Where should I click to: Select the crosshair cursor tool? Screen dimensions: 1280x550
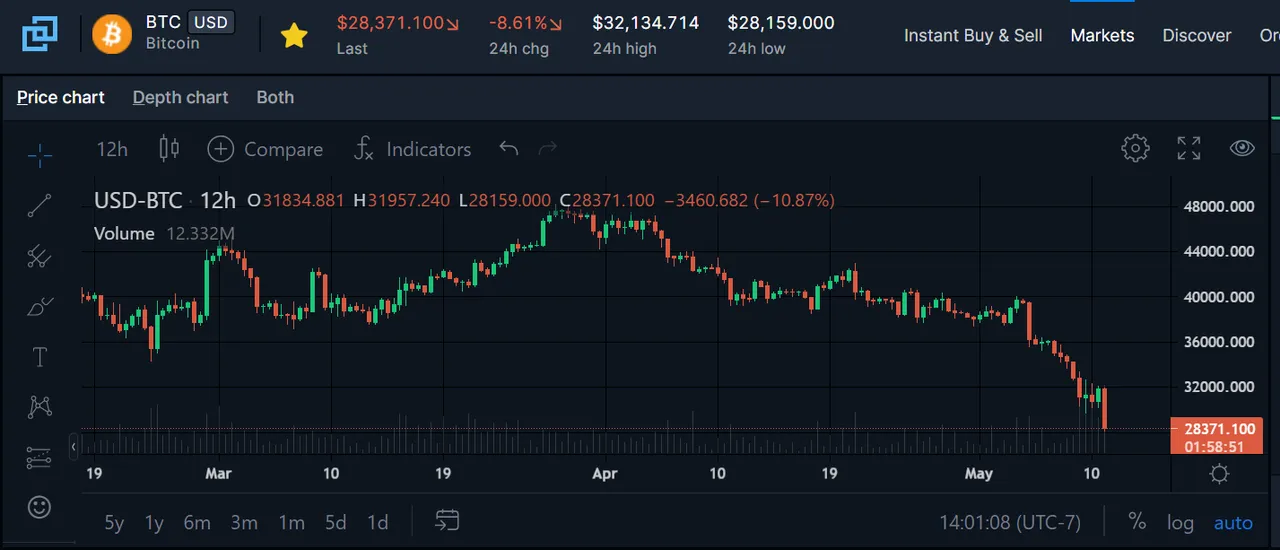pyautogui.click(x=40, y=154)
